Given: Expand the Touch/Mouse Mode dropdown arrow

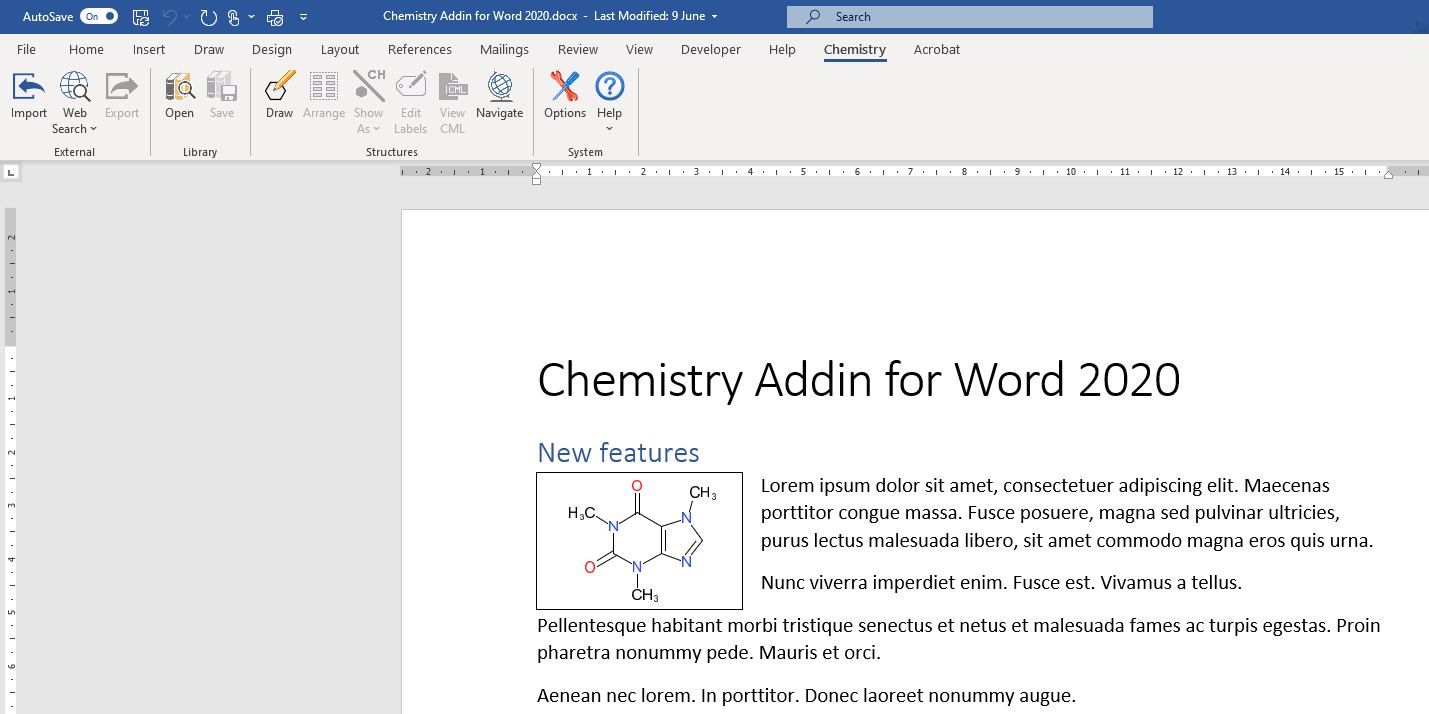Looking at the screenshot, I should pyautogui.click(x=251, y=17).
